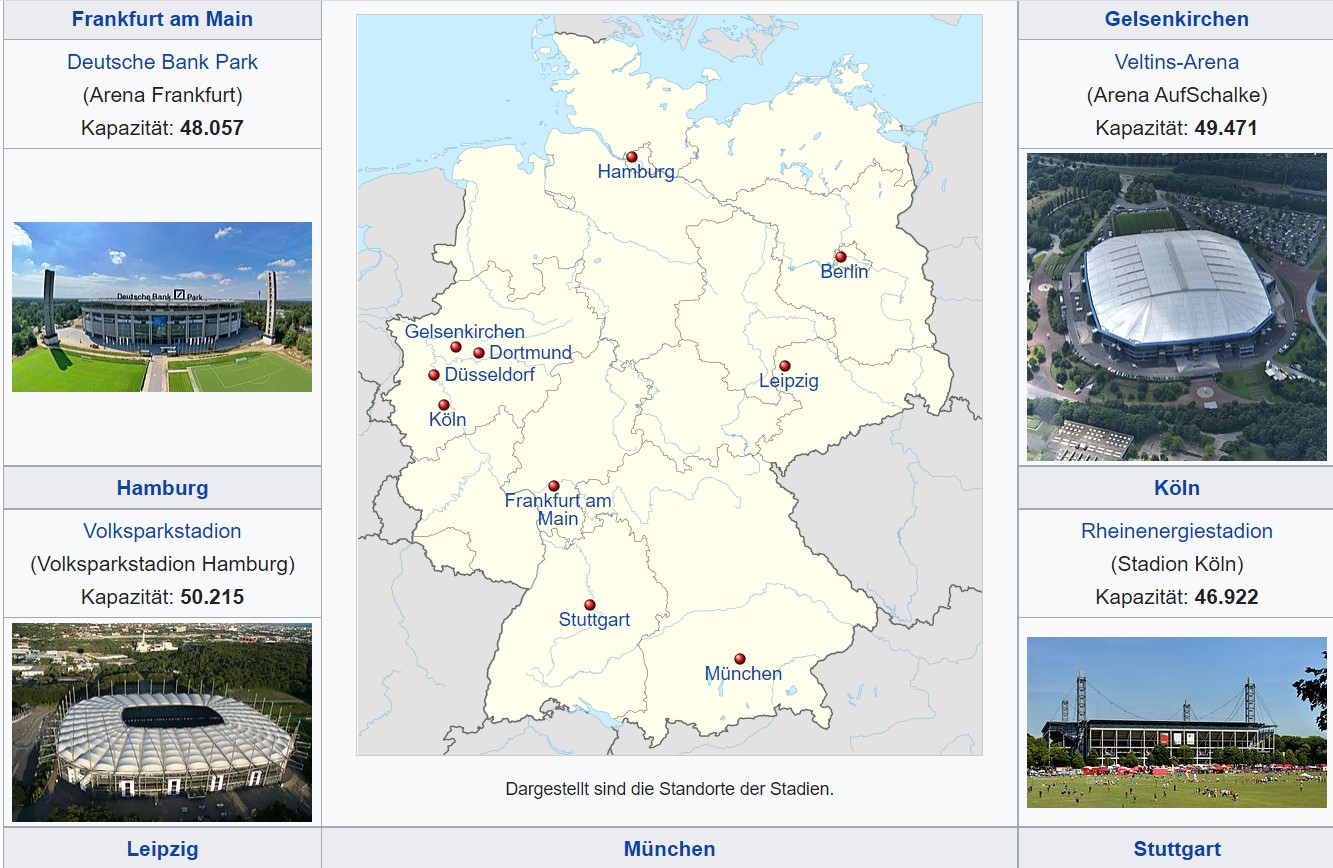The image size is (1333, 868).
Task: Click the Stuttgart label on the map
Action: point(595,620)
